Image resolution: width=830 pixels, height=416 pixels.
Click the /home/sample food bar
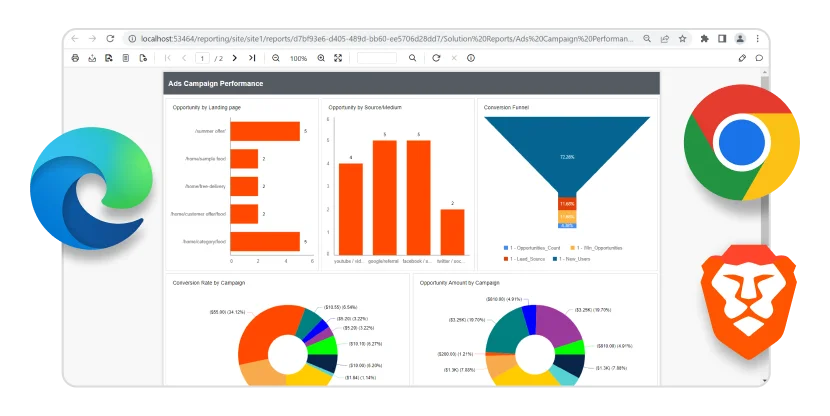[x=244, y=159]
